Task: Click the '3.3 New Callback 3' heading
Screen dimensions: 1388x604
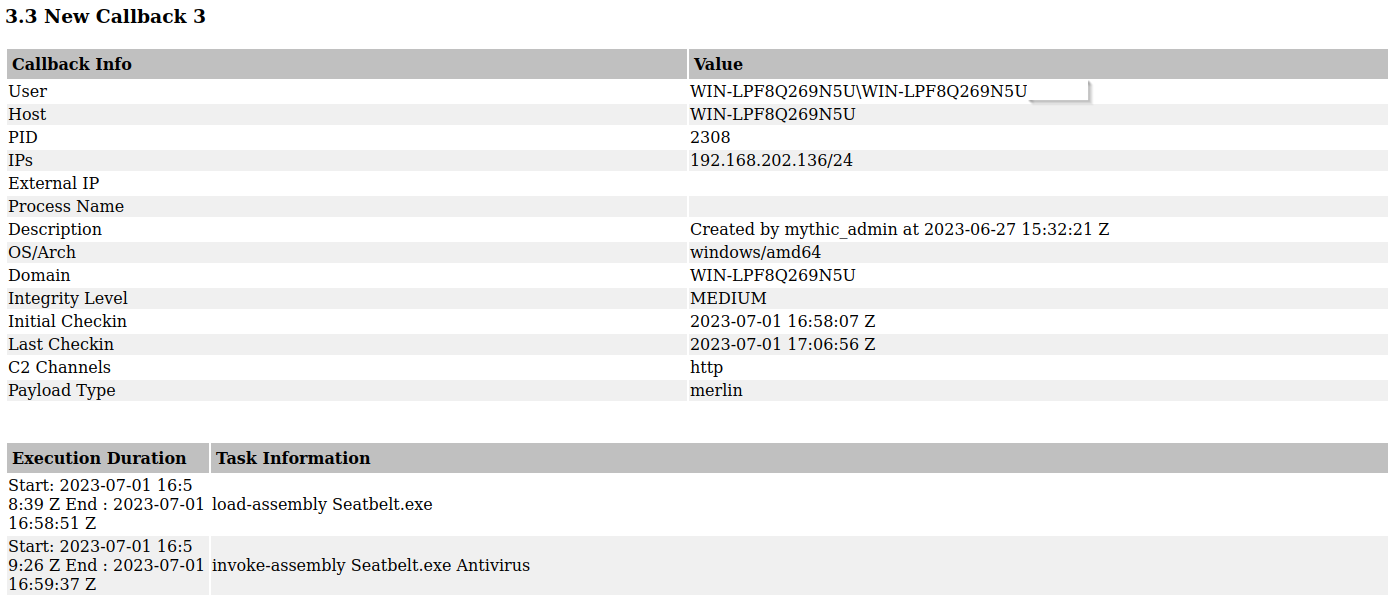Action: (105, 16)
